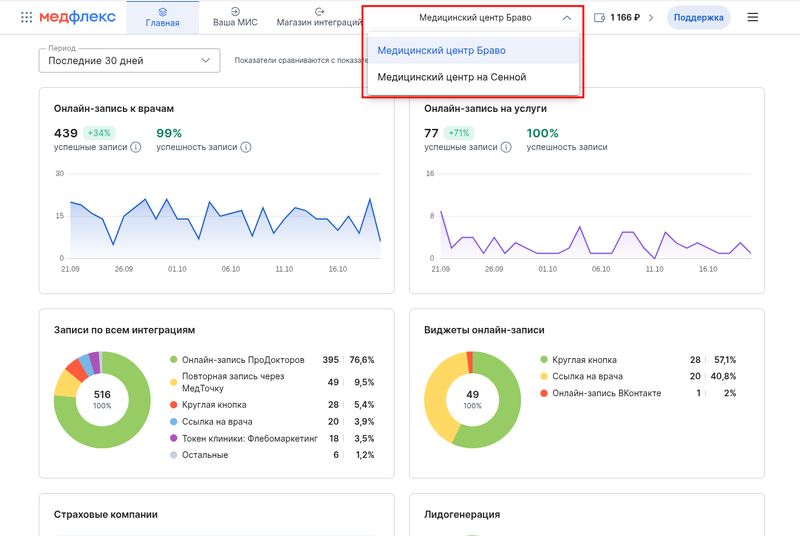
Task: Click Круглая кнопка in integrations legend
Action: (x=272, y=404)
